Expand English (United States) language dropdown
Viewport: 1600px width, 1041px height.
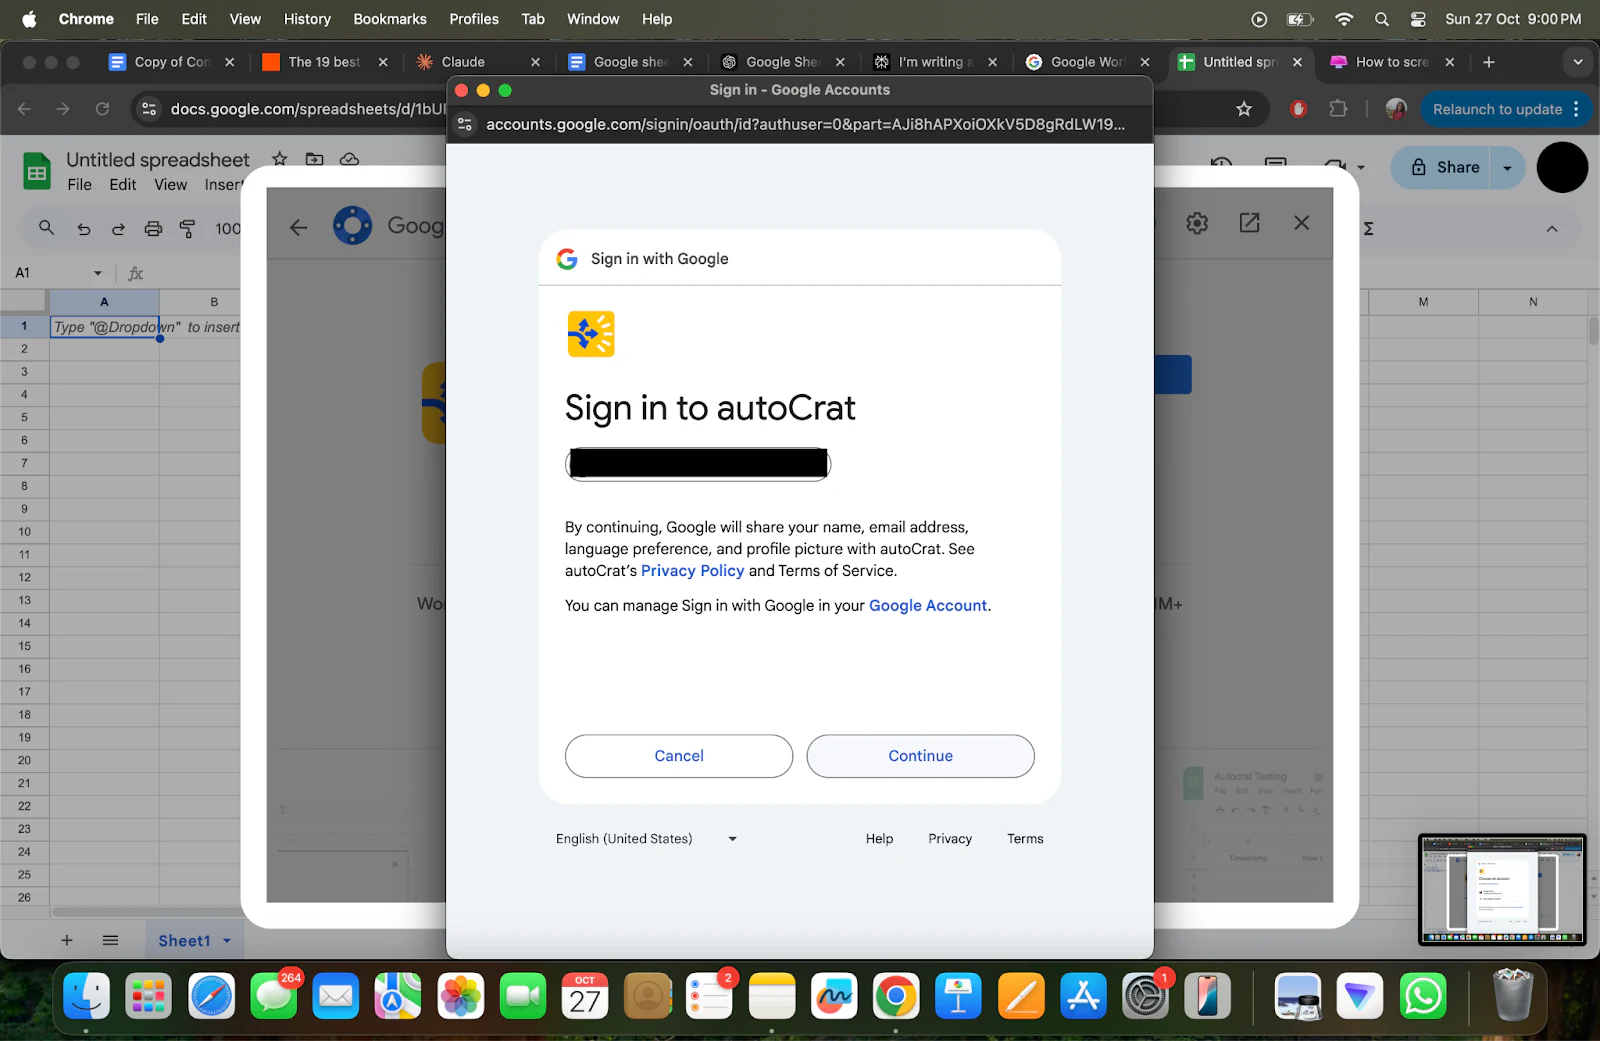[646, 839]
